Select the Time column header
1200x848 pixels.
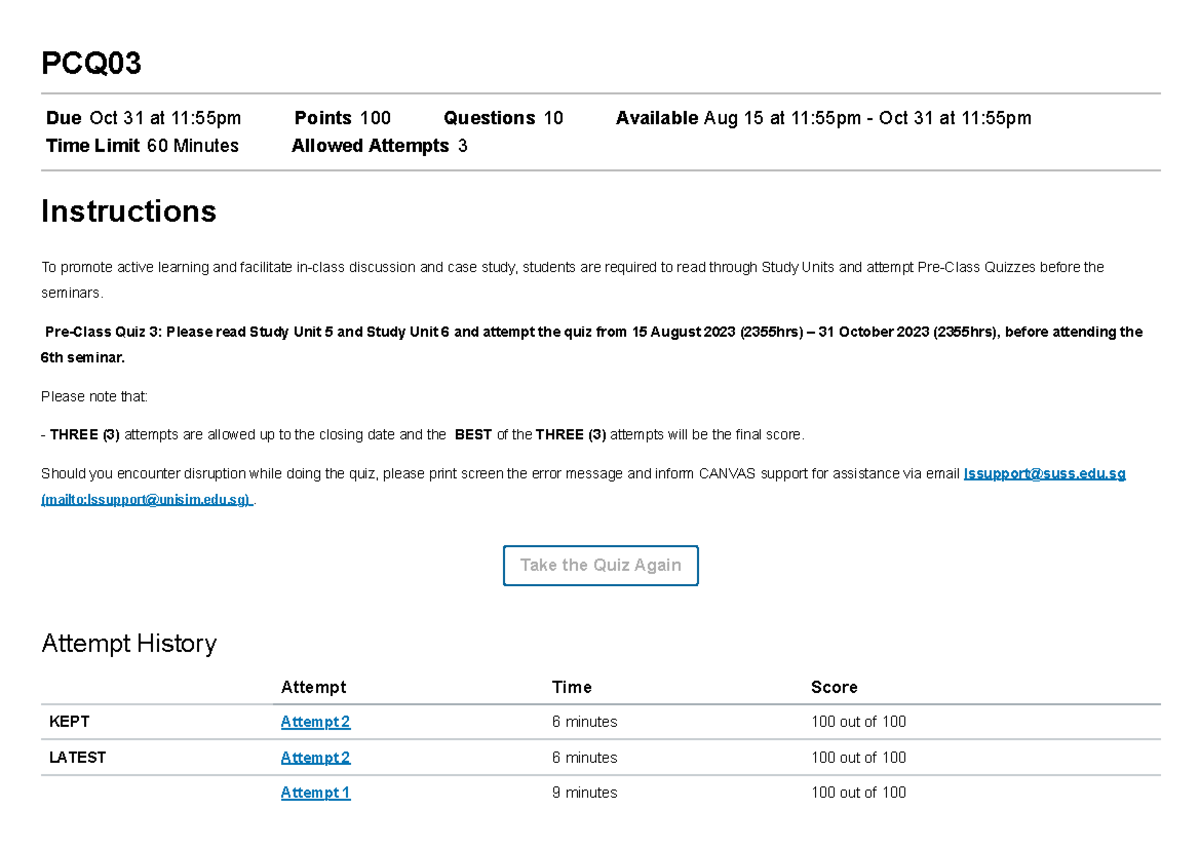(x=571, y=687)
